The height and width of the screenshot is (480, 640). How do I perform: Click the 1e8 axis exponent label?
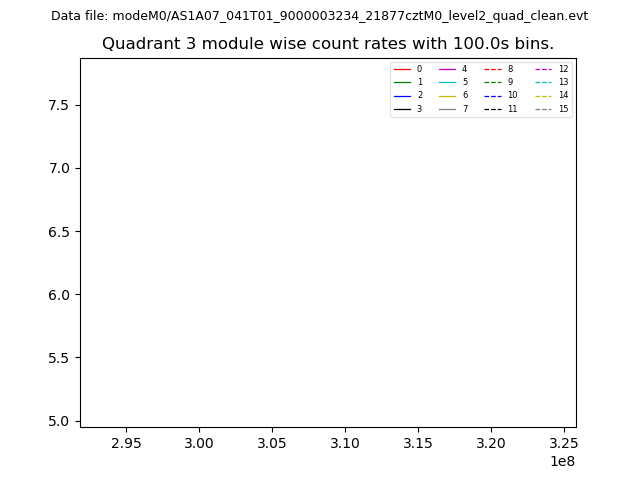click(561, 461)
